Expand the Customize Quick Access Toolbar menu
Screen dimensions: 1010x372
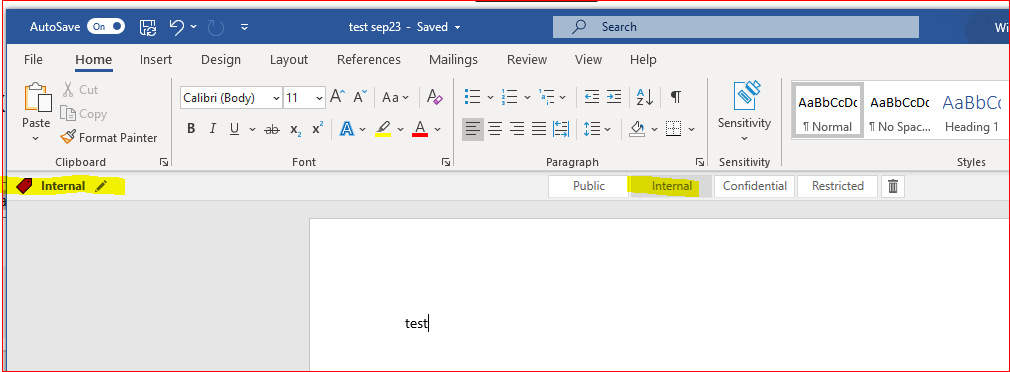coord(244,27)
